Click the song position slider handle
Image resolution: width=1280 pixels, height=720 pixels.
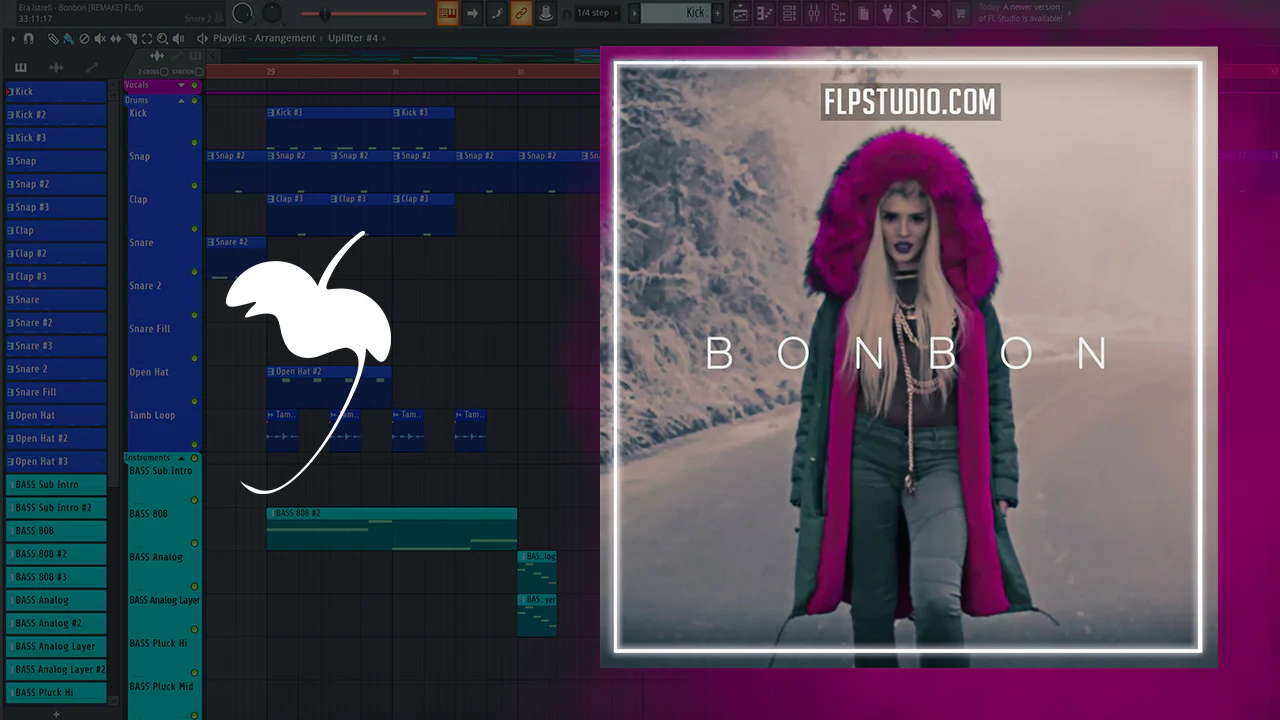coord(324,13)
